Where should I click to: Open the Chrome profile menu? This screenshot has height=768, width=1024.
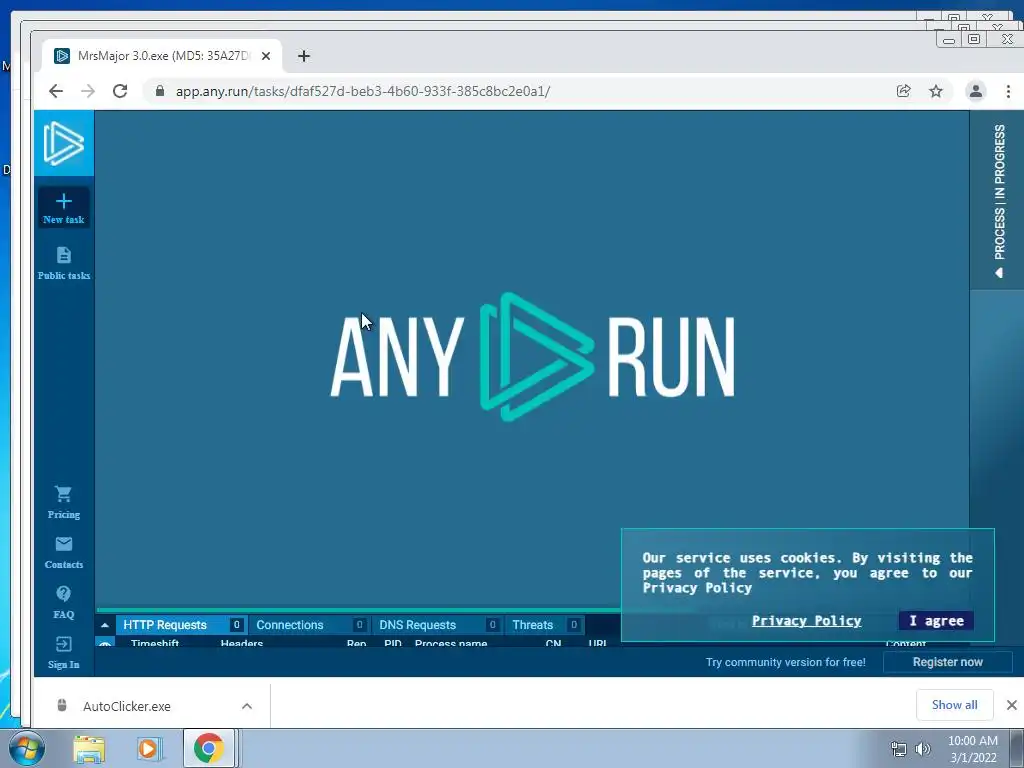(x=976, y=91)
